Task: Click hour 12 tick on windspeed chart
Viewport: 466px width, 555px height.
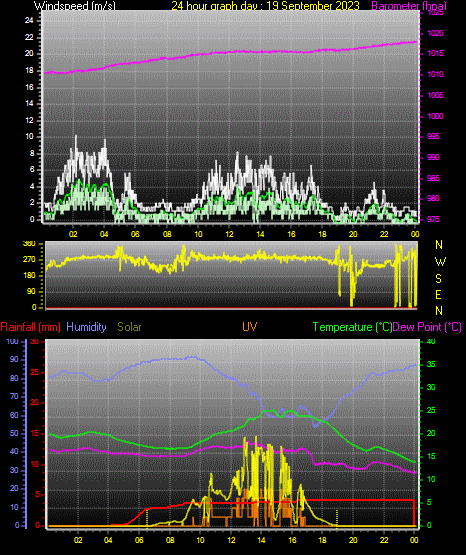Action: pyautogui.click(x=230, y=234)
